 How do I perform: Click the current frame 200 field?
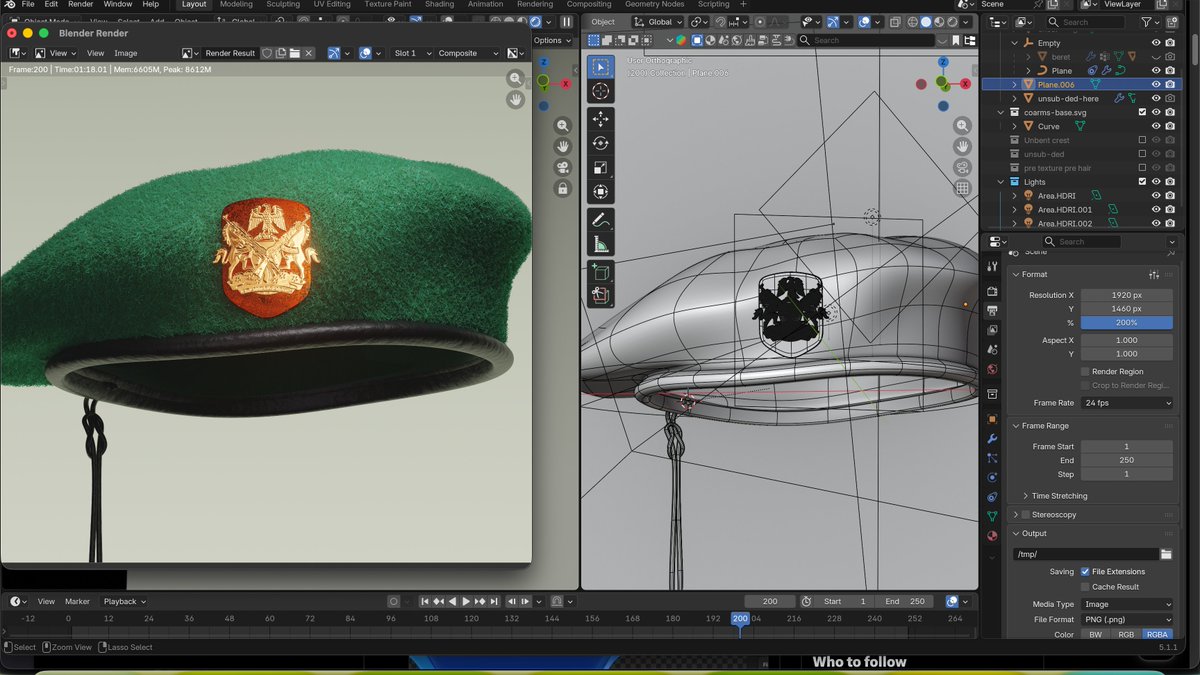[x=770, y=602]
